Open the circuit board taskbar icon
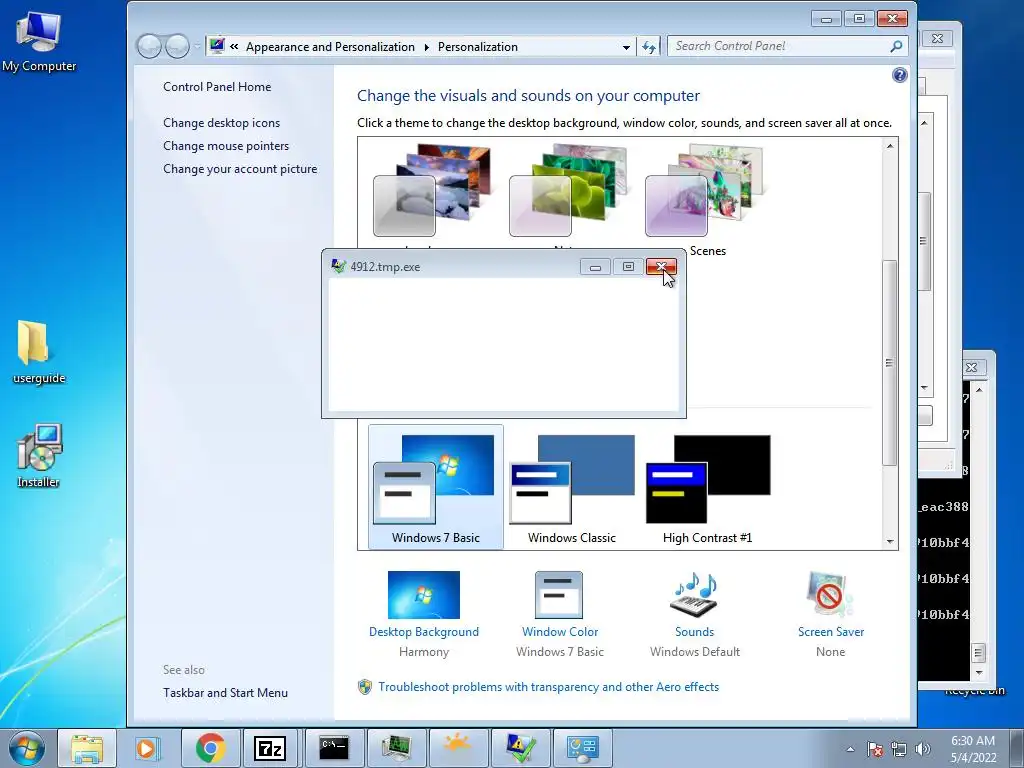The image size is (1024, 768). 396,748
